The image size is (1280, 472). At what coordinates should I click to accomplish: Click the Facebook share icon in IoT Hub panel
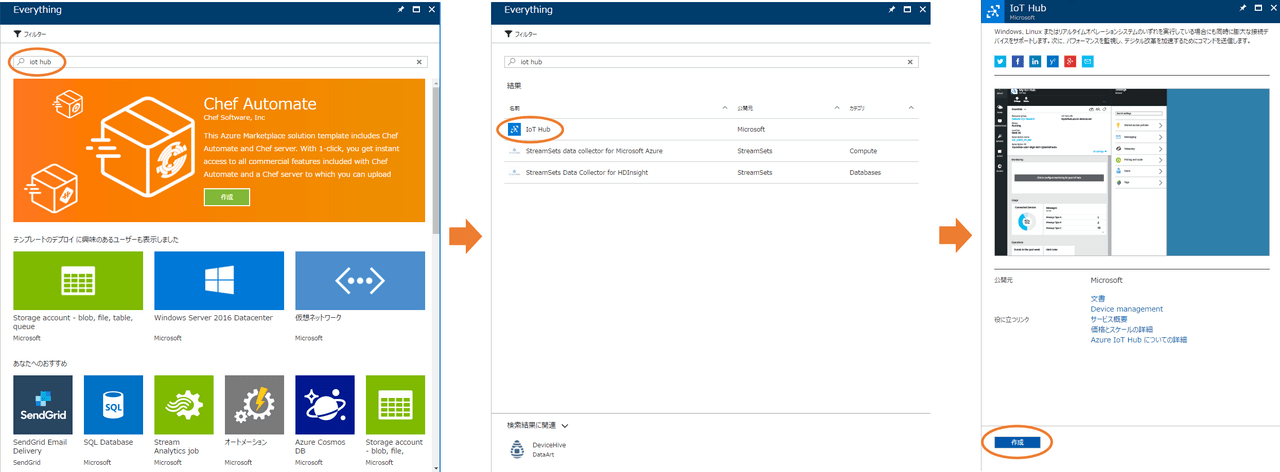coord(1017,62)
